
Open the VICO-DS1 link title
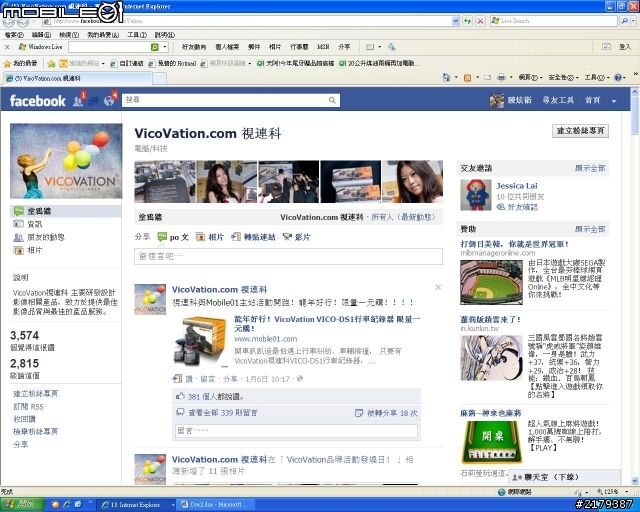(327, 323)
